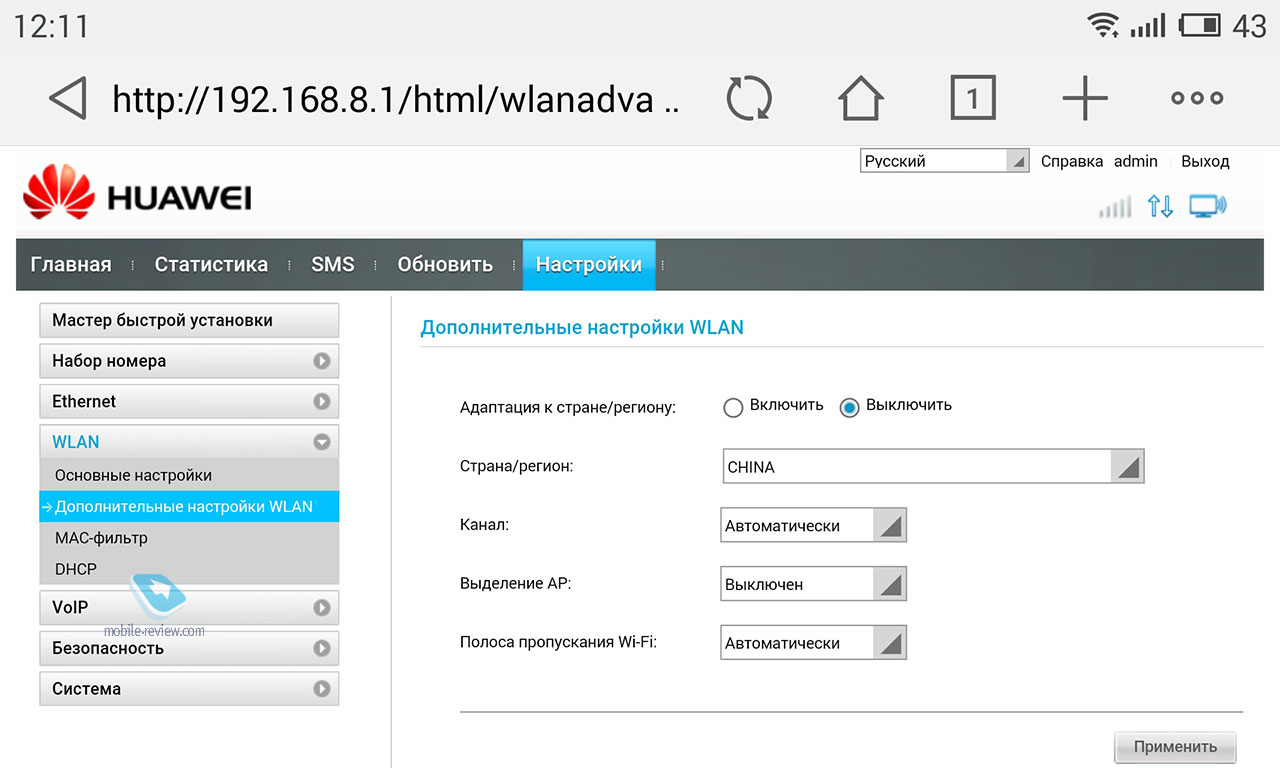1280x768 pixels.
Task: Open the Канал dropdown
Action: coord(812,526)
